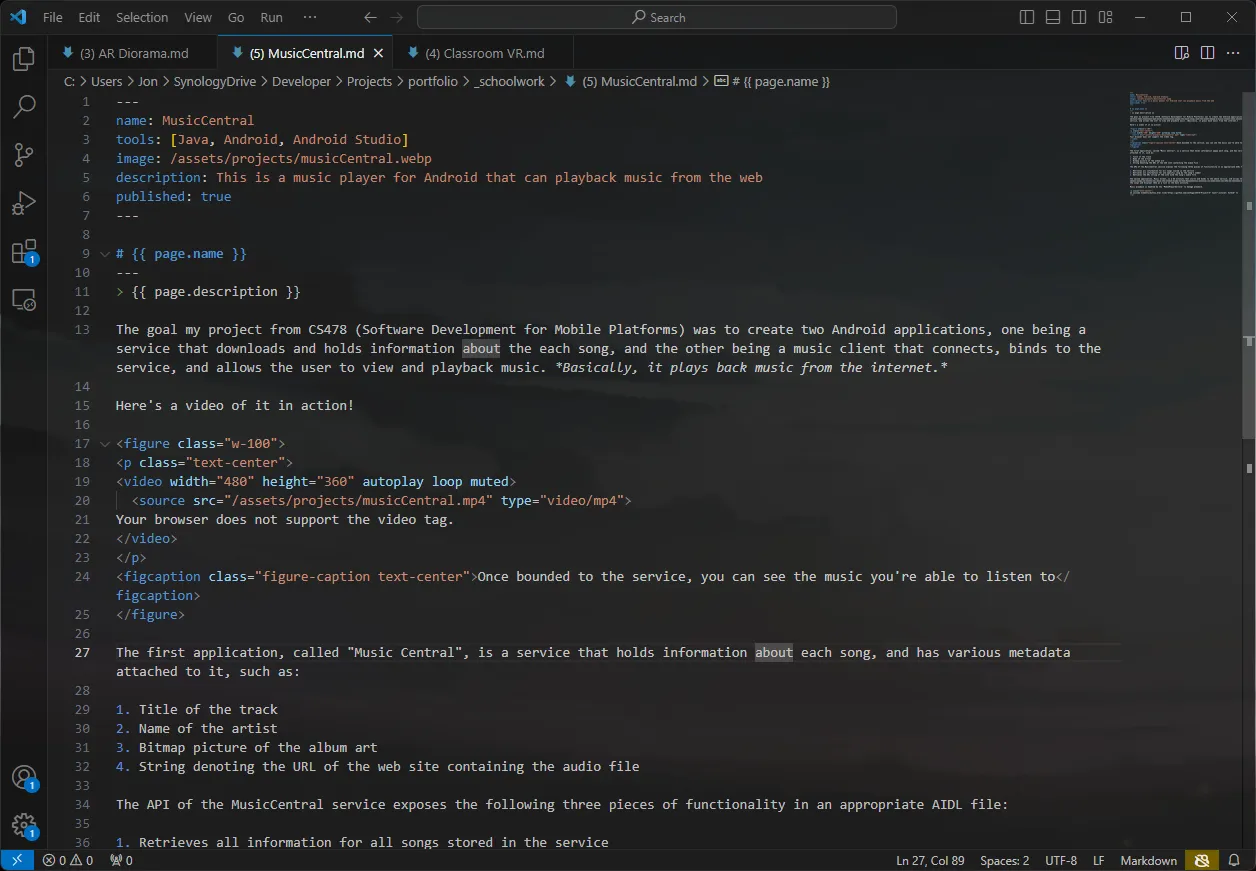Open Markdown preview to the side

[x=1182, y=53]
